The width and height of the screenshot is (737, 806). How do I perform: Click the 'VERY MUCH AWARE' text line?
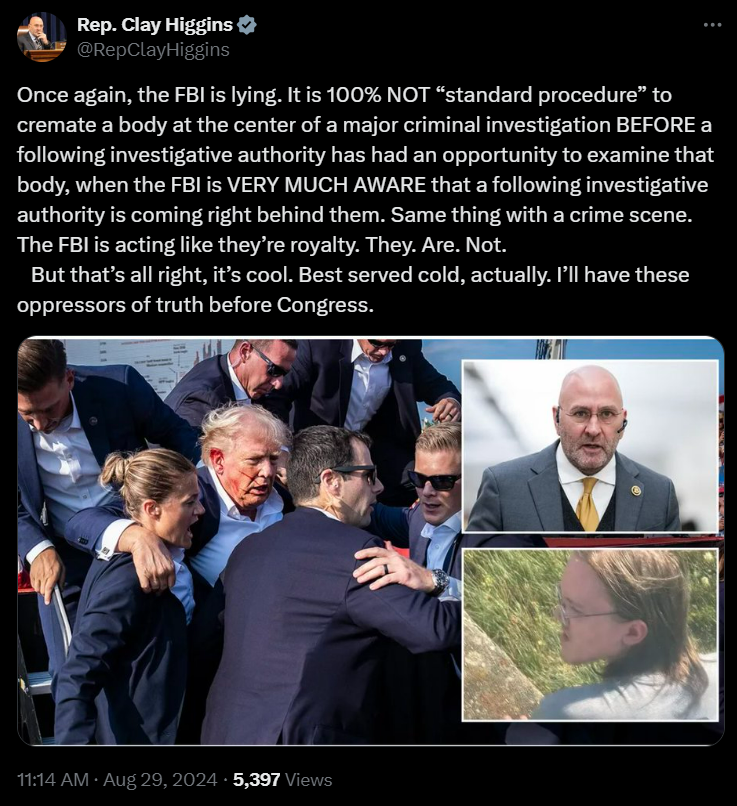point(363,185)
